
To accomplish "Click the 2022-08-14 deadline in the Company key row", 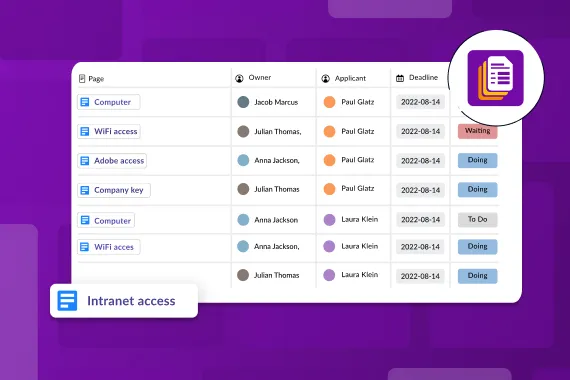I will coord(421,190).
